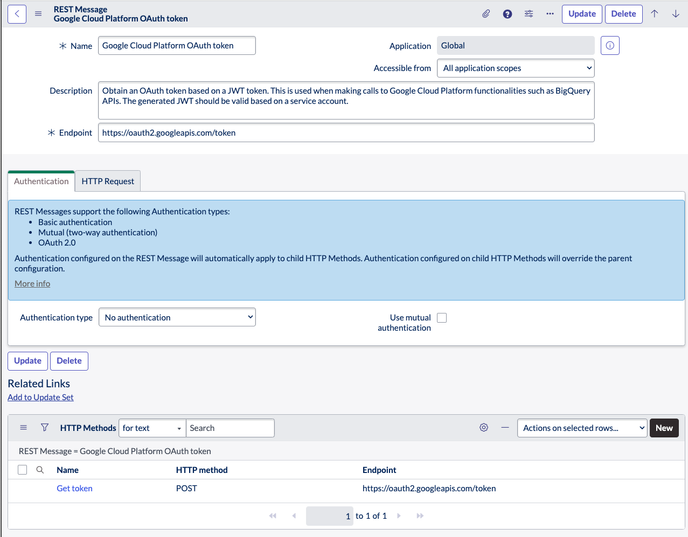Toggle Use mutual authentication checkbox

tap(442, 318)
